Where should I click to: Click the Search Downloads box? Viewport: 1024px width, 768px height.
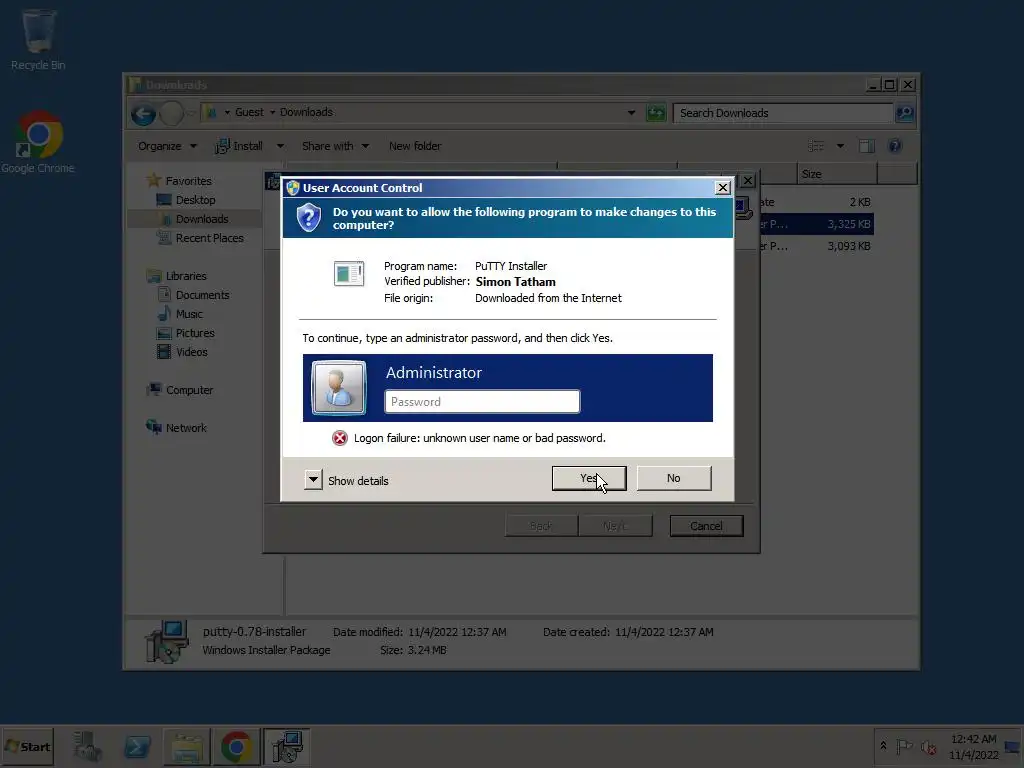point(782,113)
